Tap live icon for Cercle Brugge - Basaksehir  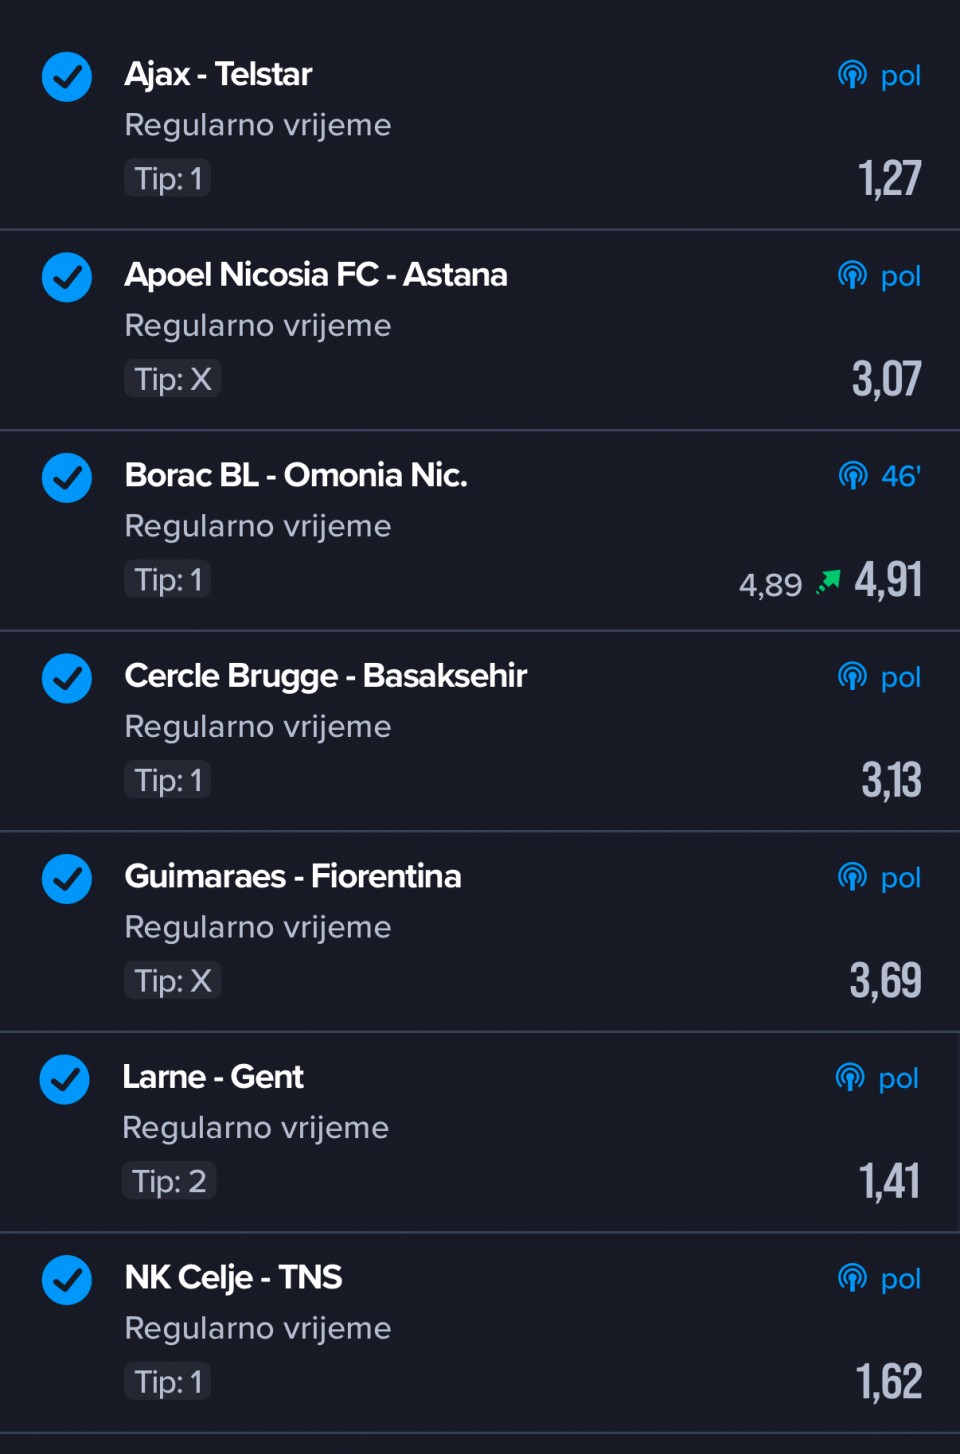[x=852, y=677]
